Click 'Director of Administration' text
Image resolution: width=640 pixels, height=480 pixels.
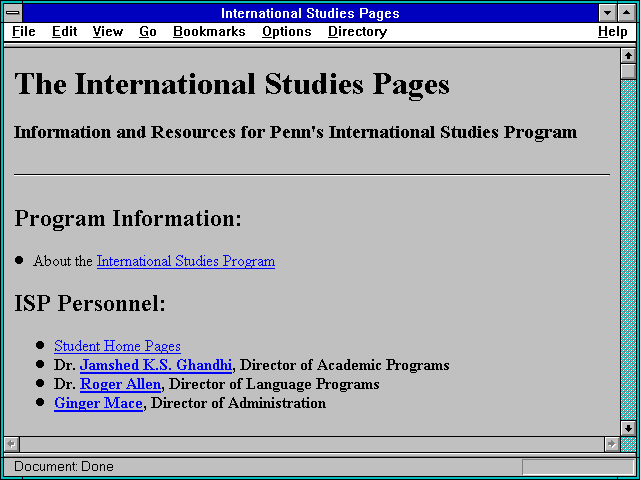pyautogui.click(x=238, y=403)
